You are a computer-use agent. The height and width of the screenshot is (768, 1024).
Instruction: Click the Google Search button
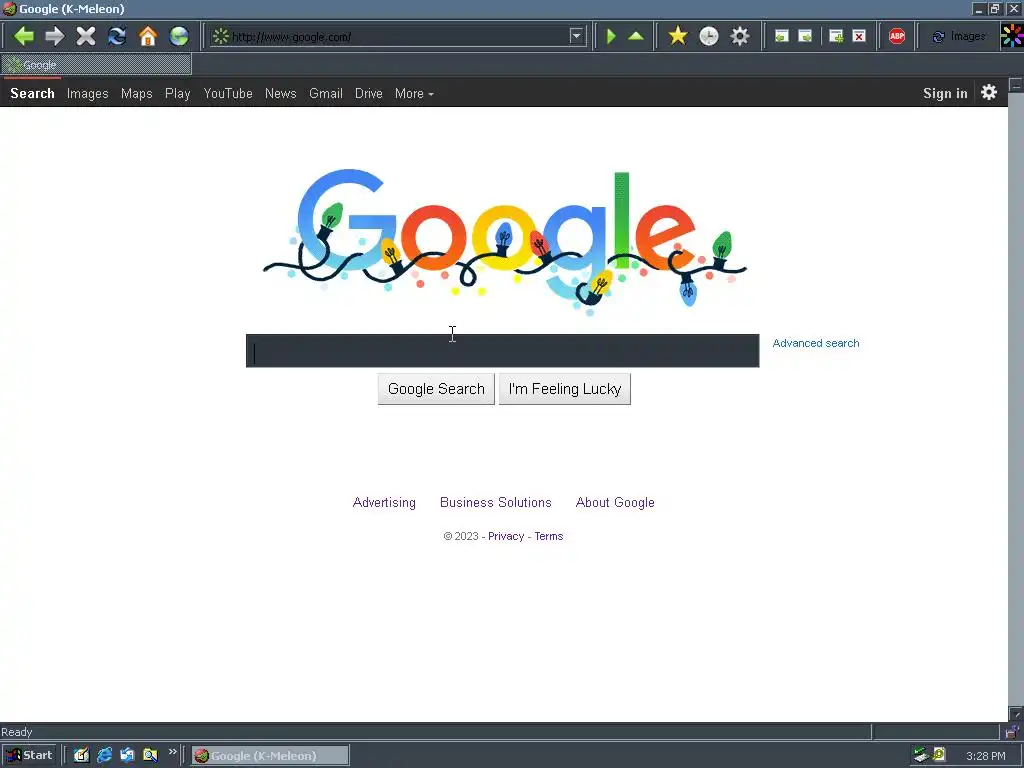pyautogui.click(x=436, y=389)
